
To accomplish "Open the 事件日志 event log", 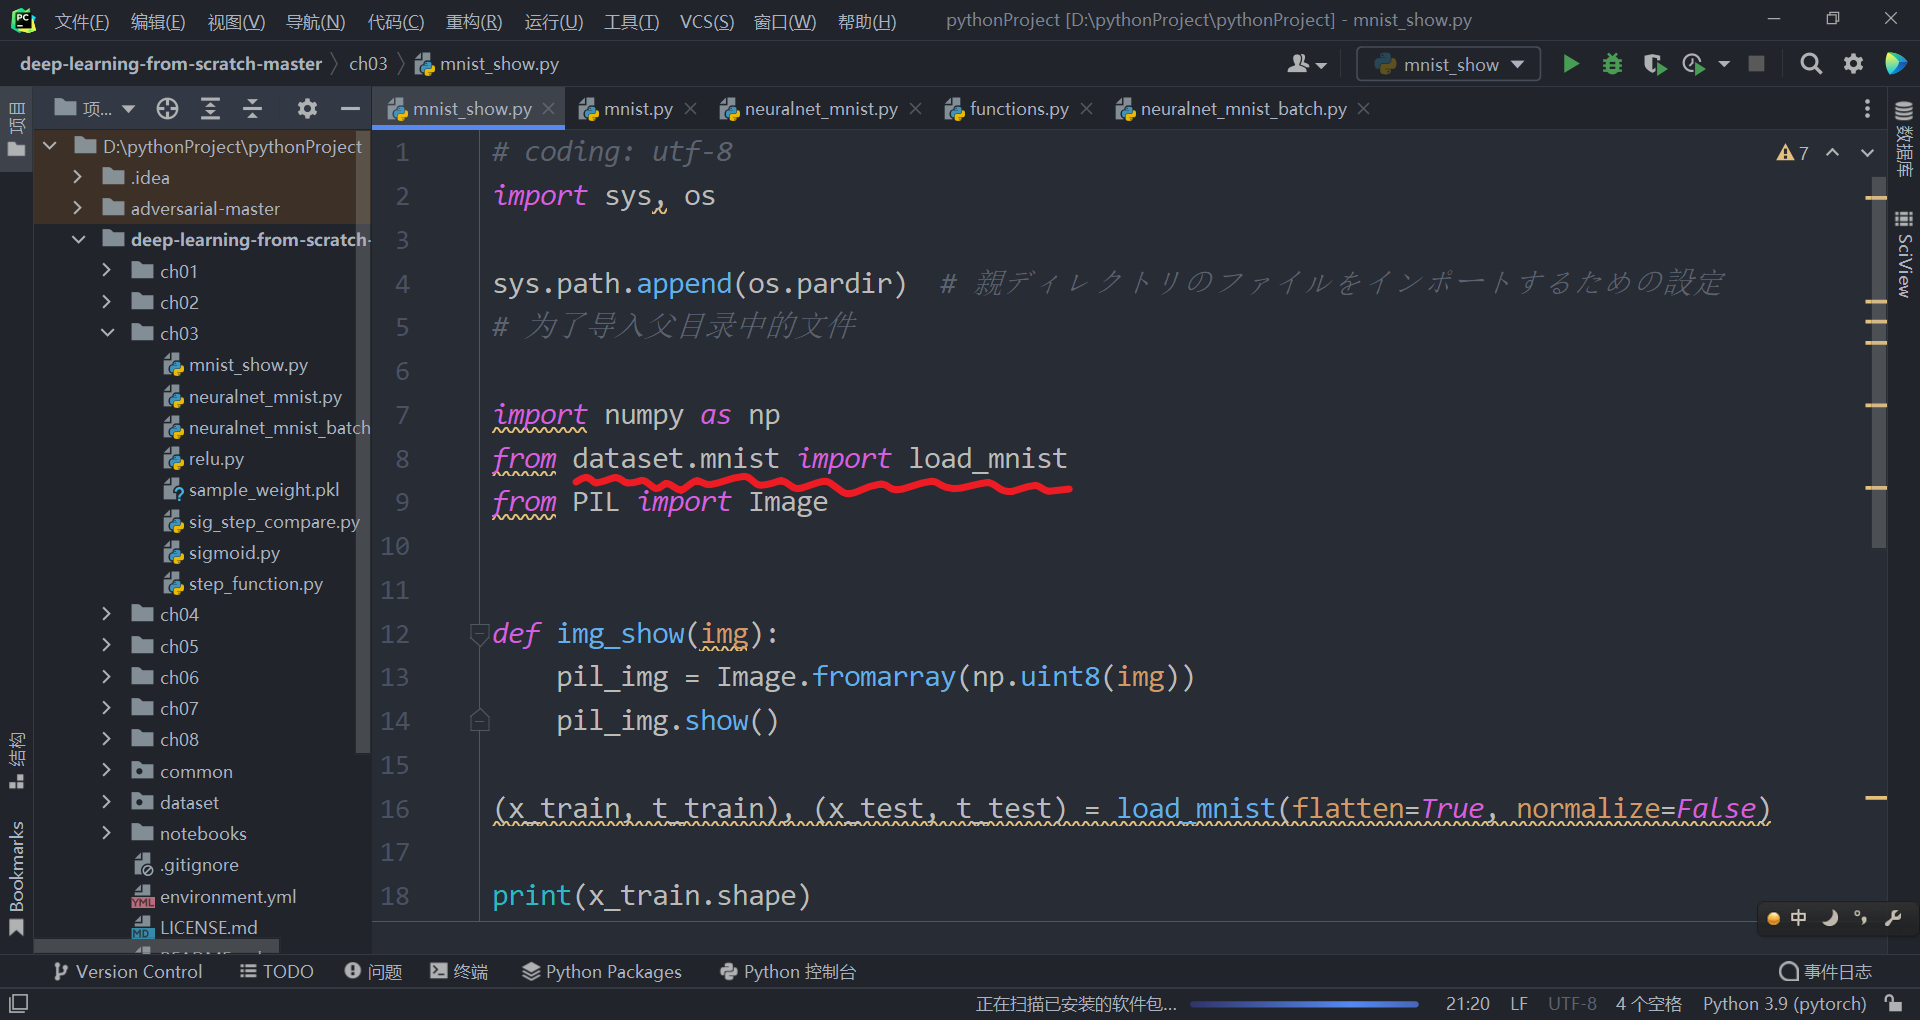I will pyautogui.click(x=1826, y=971).
